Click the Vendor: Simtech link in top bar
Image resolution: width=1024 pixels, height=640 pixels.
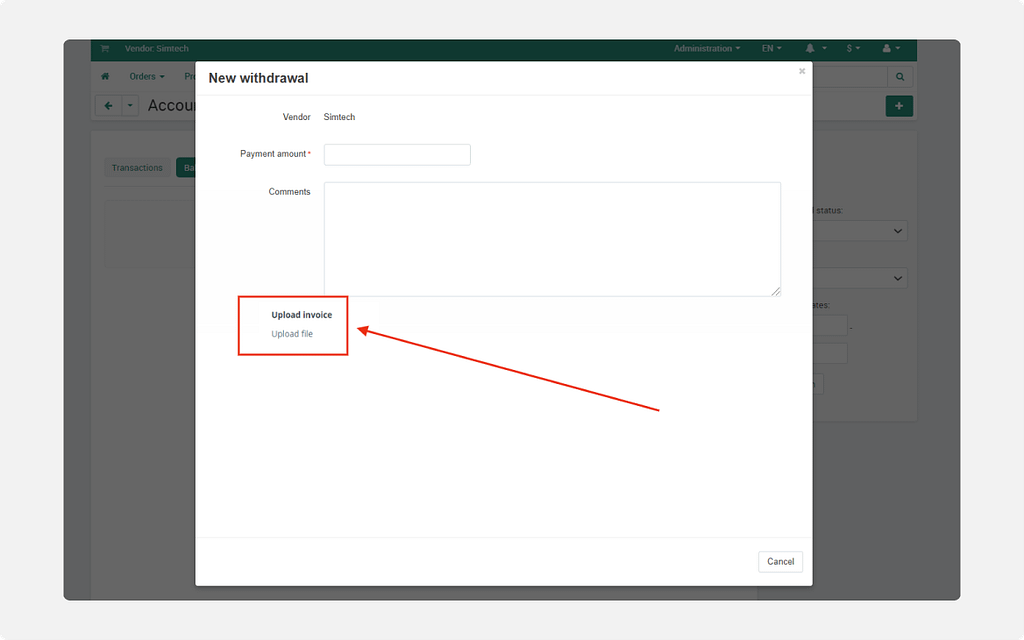coord(156,49)
